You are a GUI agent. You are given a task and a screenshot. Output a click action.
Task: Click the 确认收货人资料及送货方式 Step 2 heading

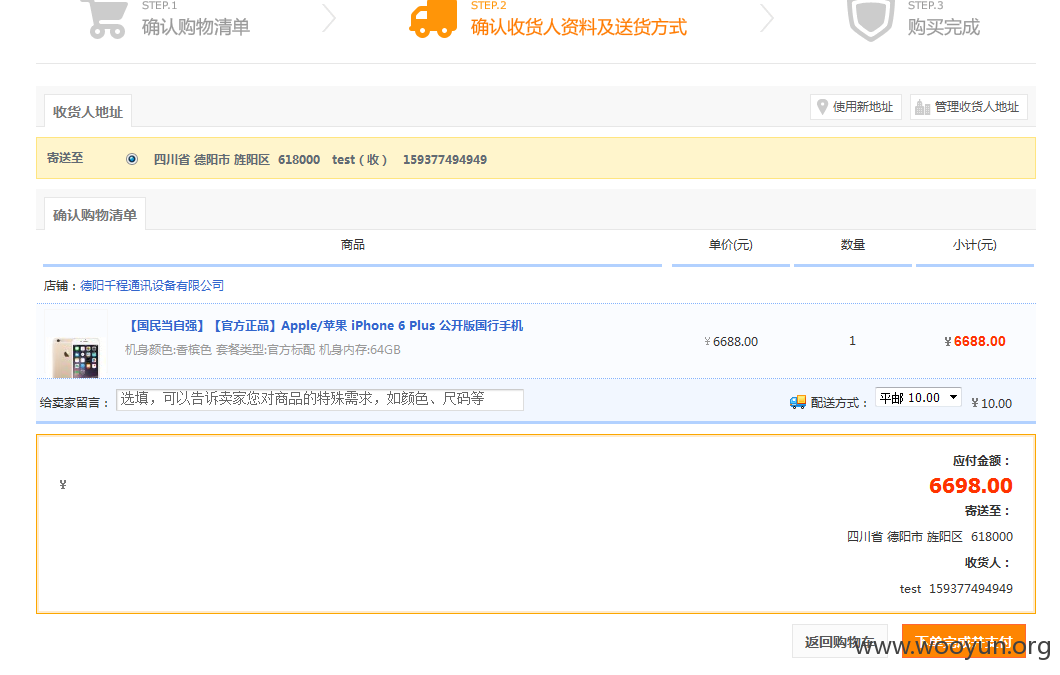[x=579, y=27]
